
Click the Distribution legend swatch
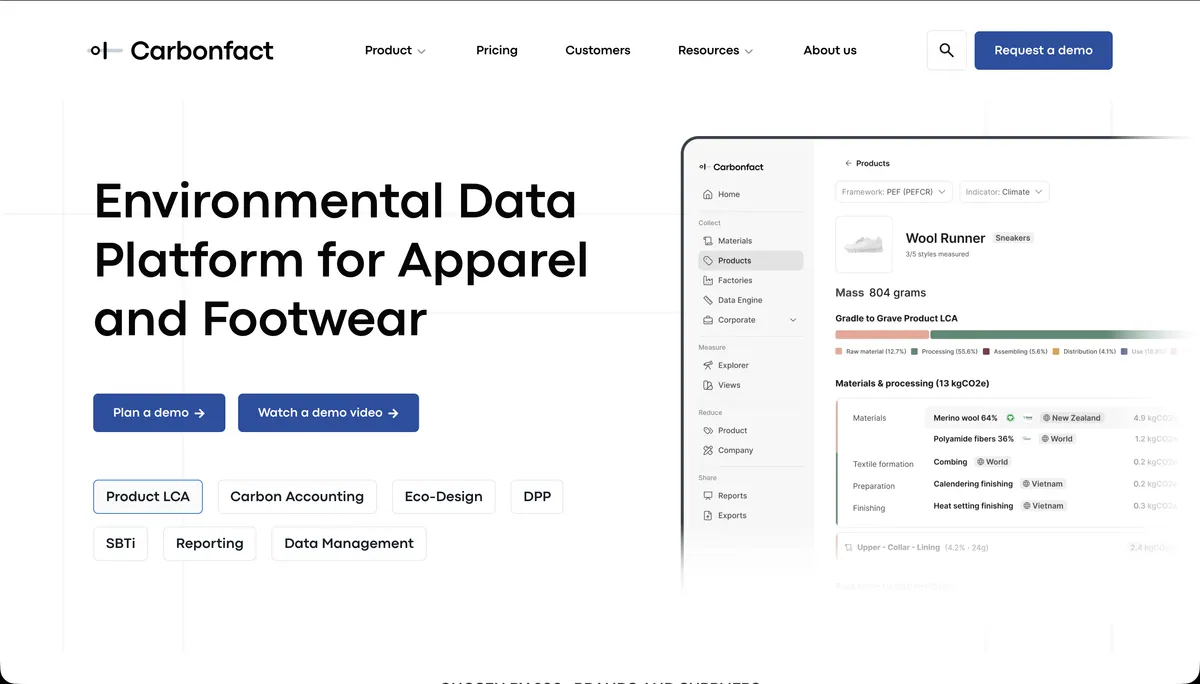click(1056, 352)
